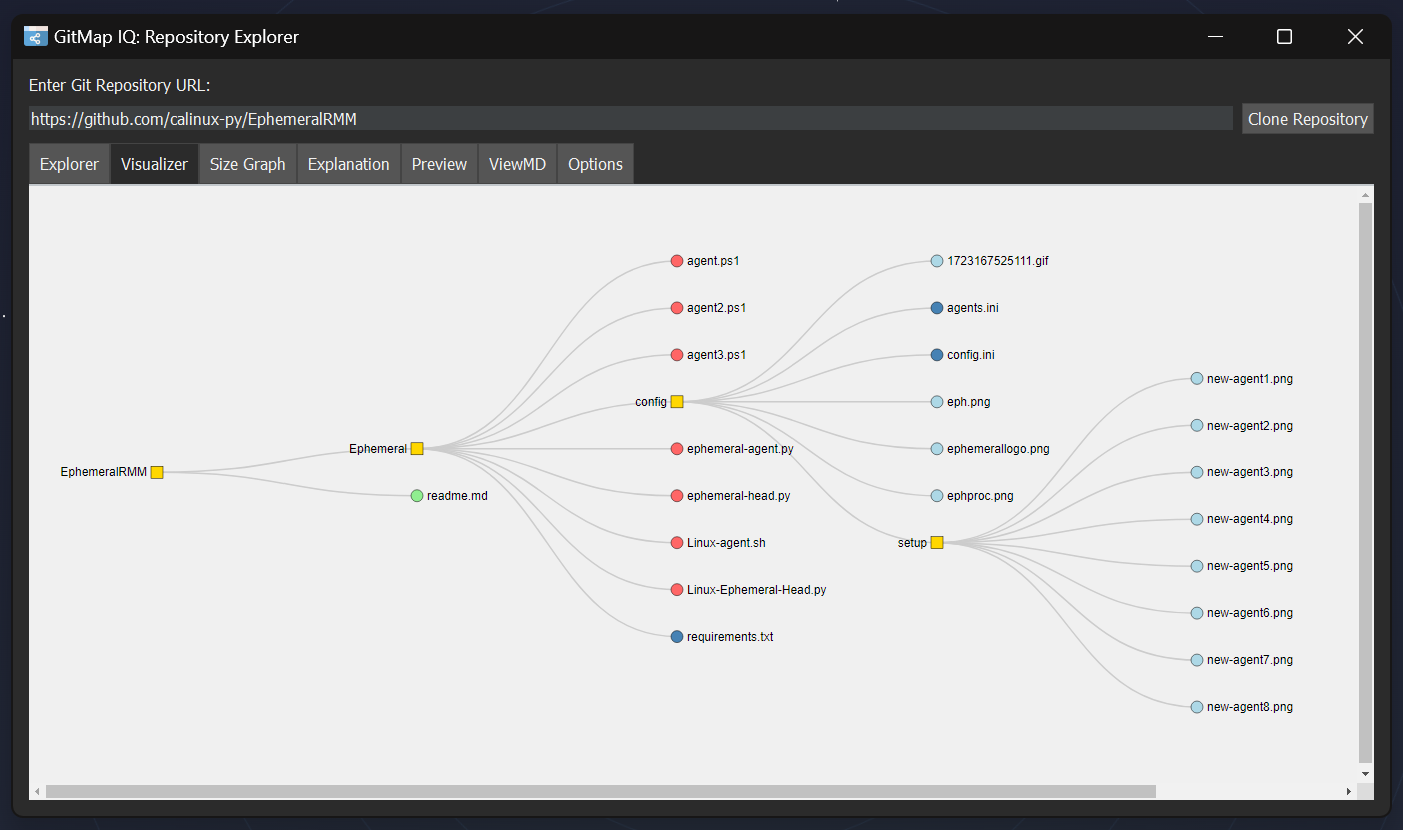Image resolution: width=1403 pixels, height=830 pixels.
Task: Select the new-agent3.png node circle
Action: point(1197,472)
